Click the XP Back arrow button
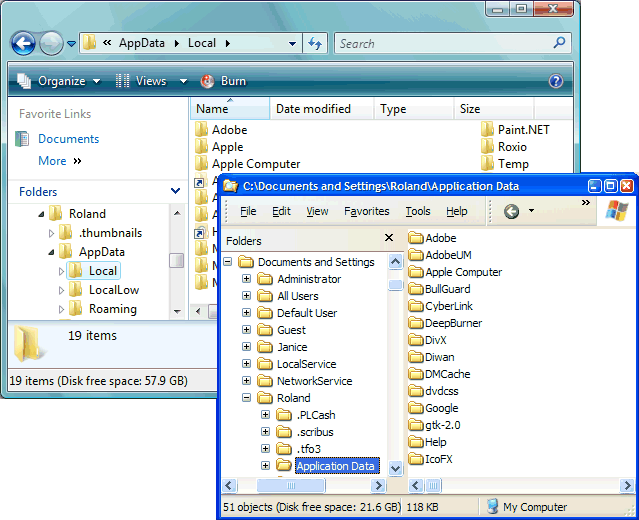Viewport: 639px width, 520px height. tap(511, 211)
